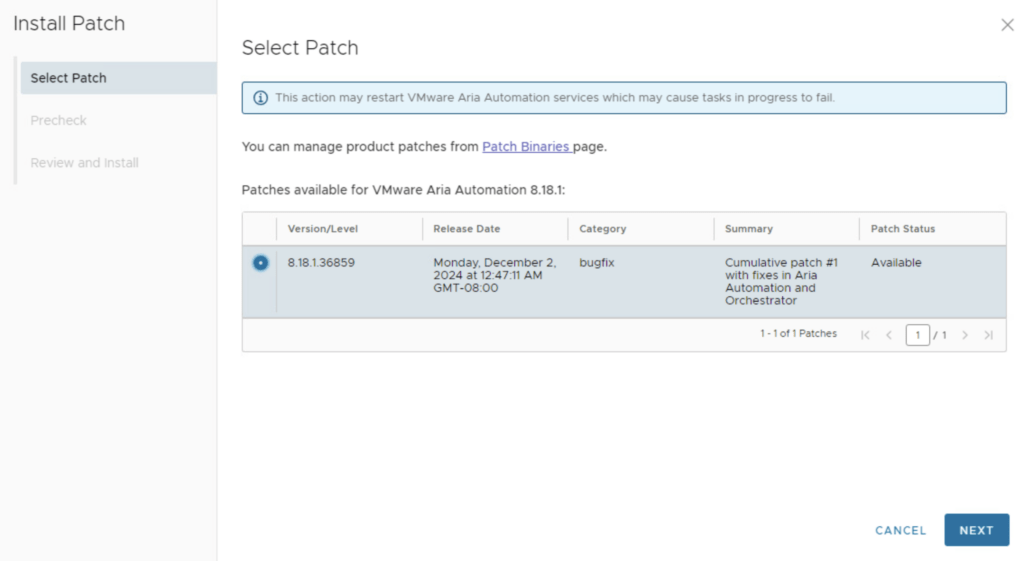Click the page number input field
This screenshot has width=1024, height=561.
point(917,335)
